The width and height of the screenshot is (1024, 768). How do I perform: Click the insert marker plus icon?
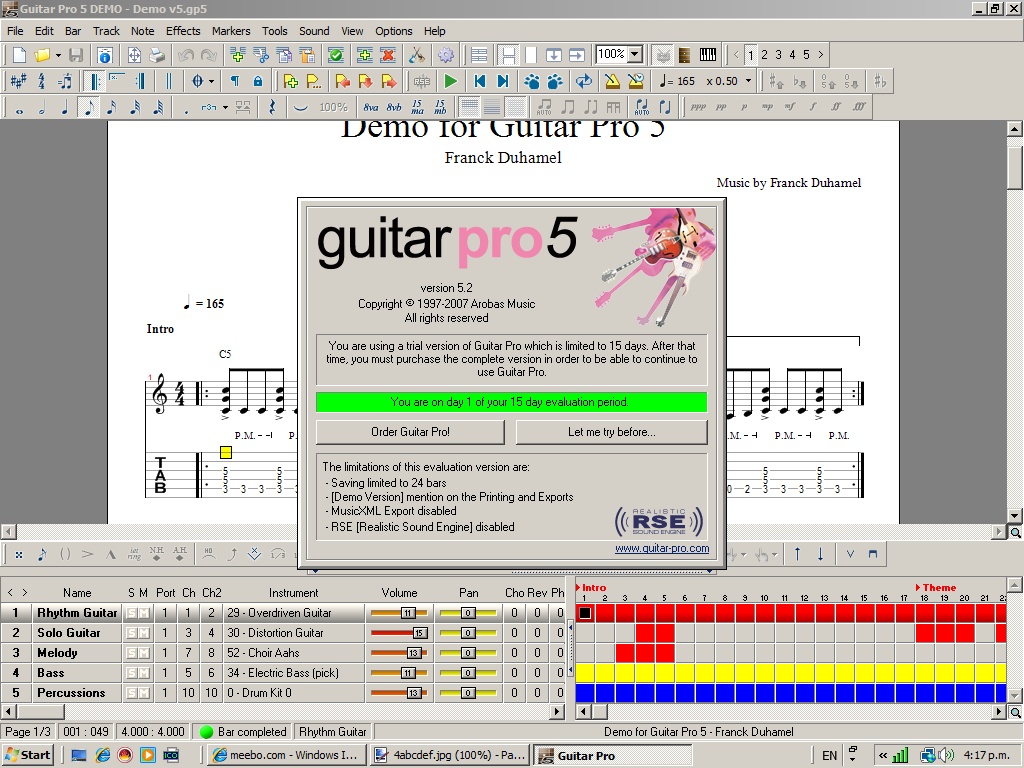pyautogui.click(x=290, y=82)
